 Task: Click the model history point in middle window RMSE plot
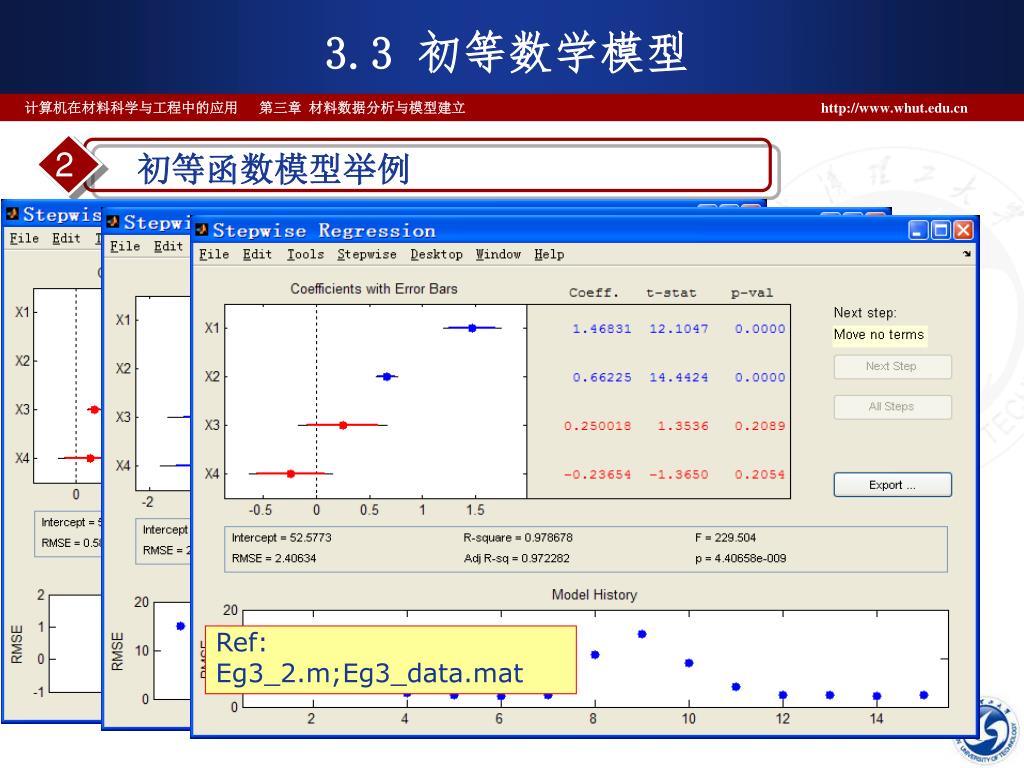click(181, 626)
